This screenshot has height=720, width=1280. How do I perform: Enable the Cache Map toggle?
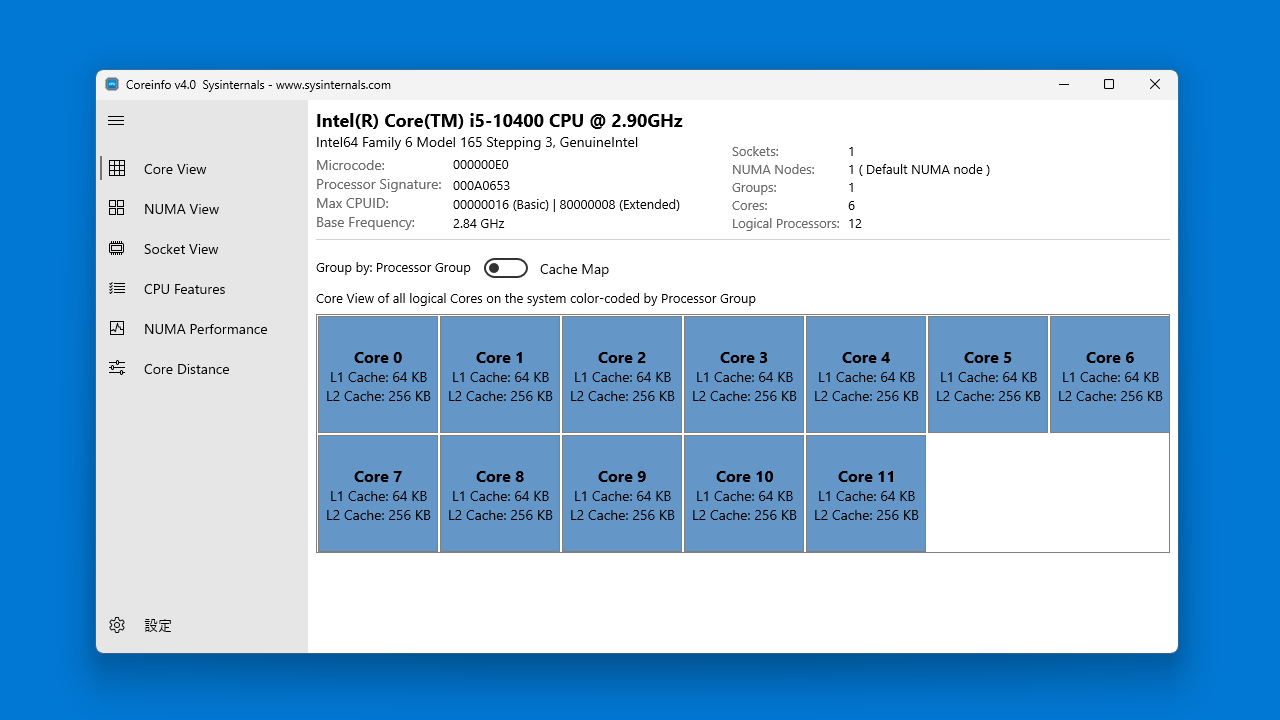click(506, 268)
